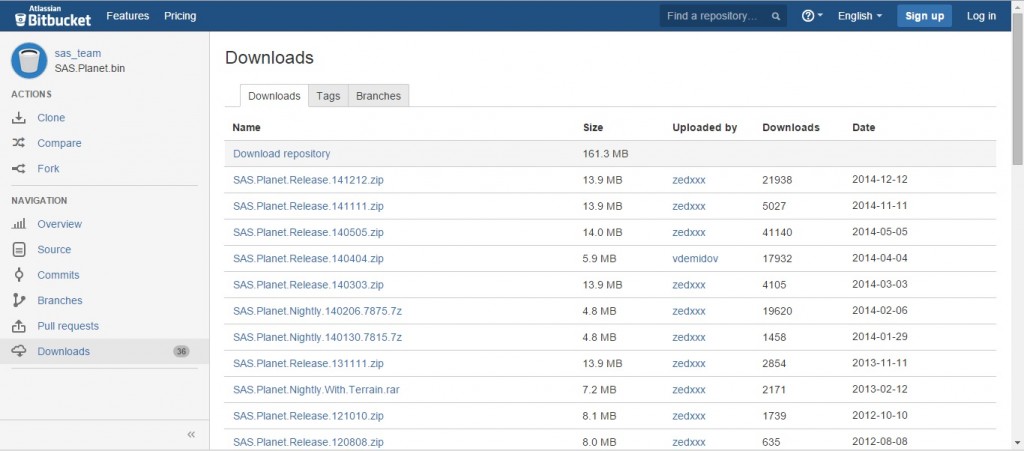The height and width of the screenshot is (451, 1024).
Task: Click the Downloads cloud icon
Action: (19, 351)
